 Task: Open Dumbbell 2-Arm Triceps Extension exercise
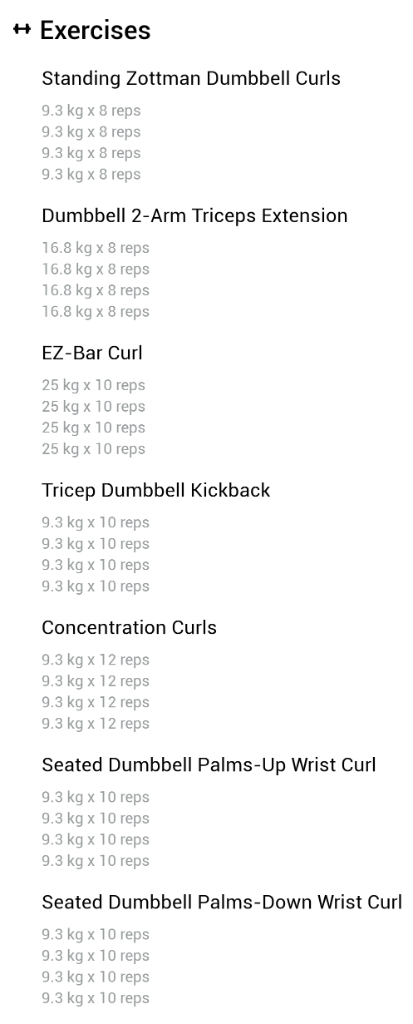click(195, 216)
